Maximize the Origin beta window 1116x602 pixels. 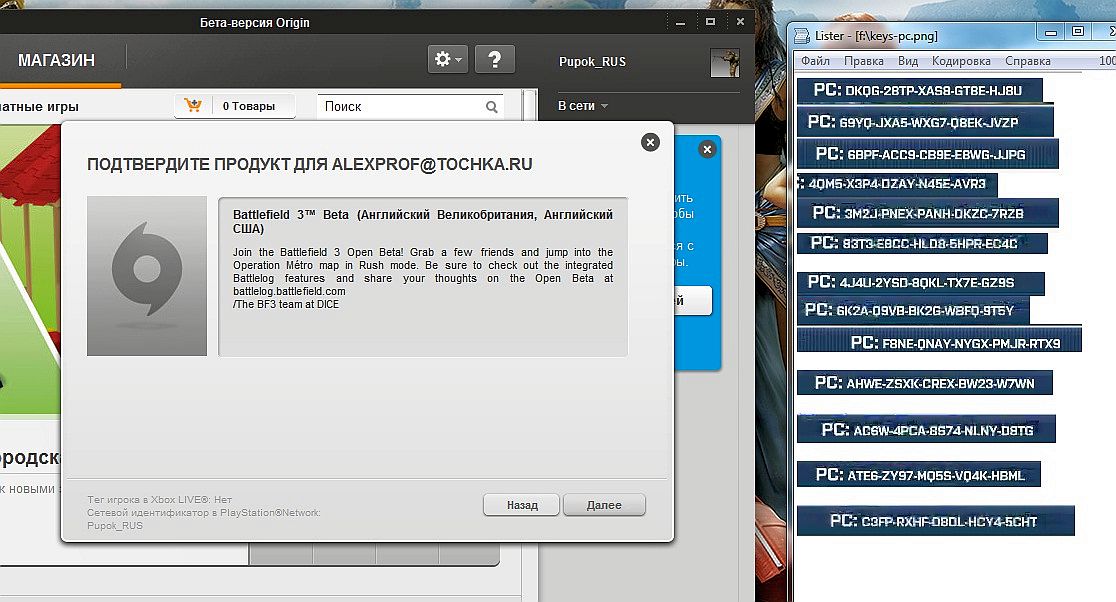pyautogui.click(x=710, y=22)
